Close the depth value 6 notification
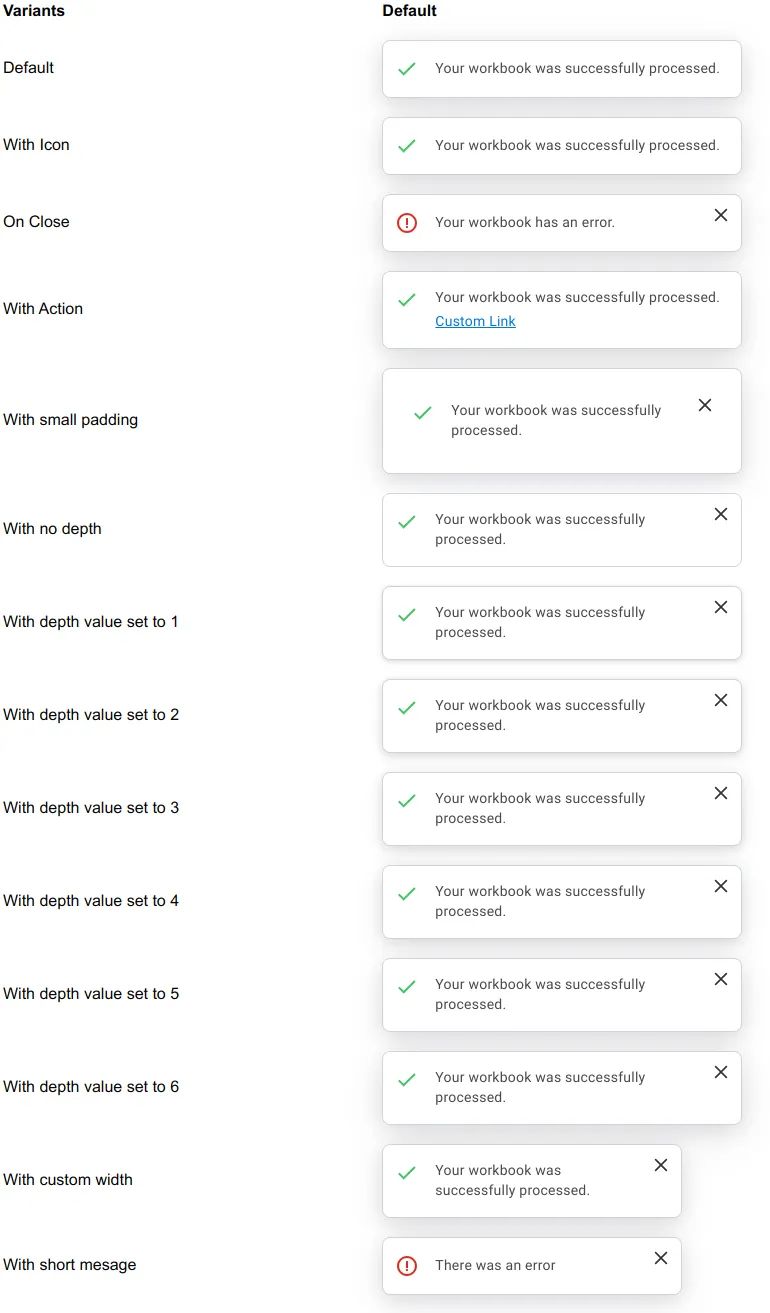770x1313 pixels. [x=721, y=1072]
